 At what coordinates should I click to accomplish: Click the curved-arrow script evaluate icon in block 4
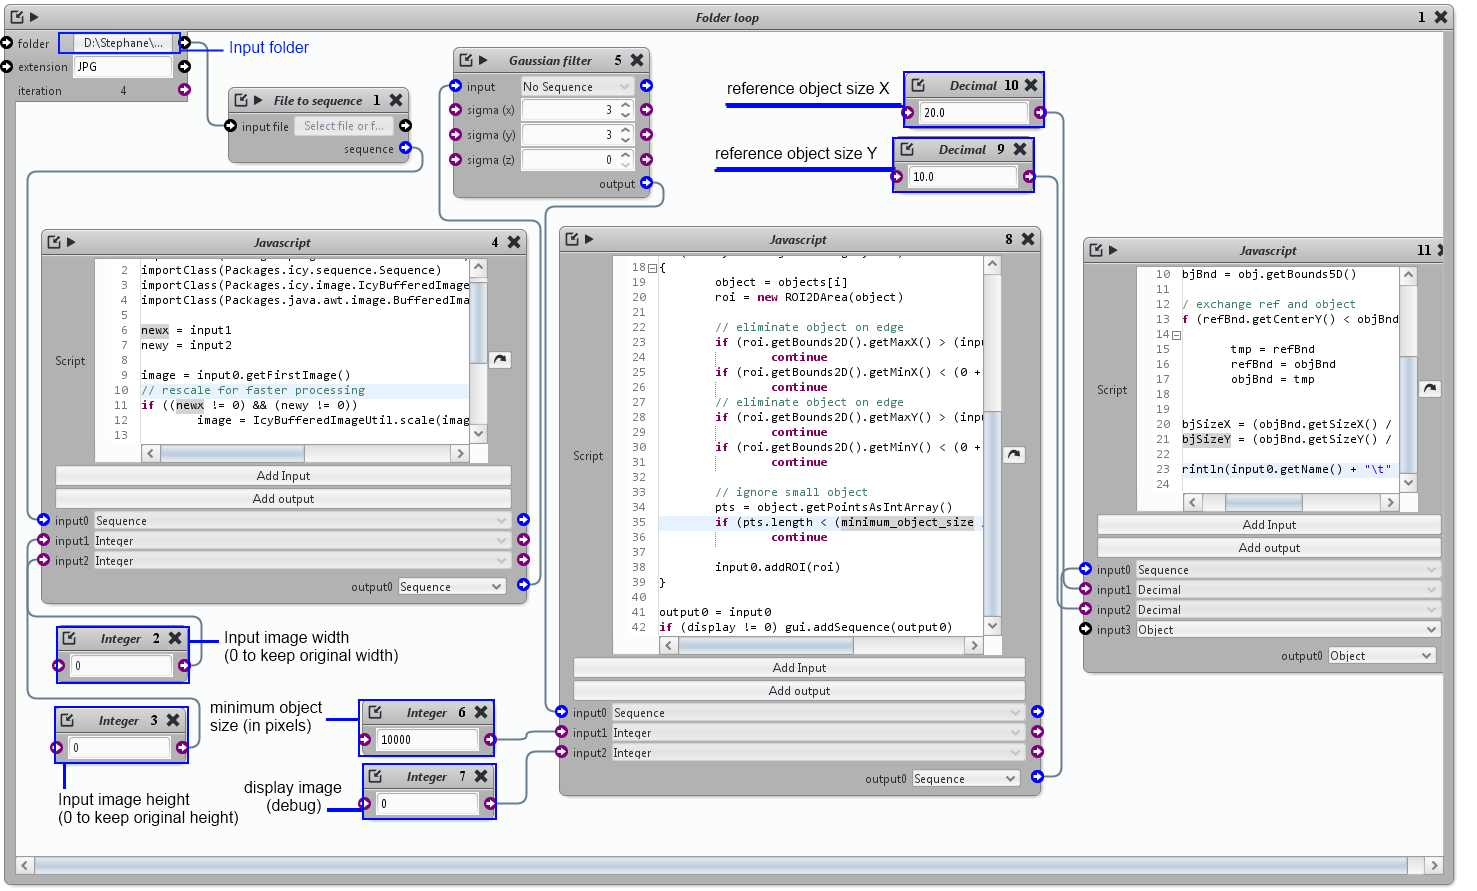(500, 359)
